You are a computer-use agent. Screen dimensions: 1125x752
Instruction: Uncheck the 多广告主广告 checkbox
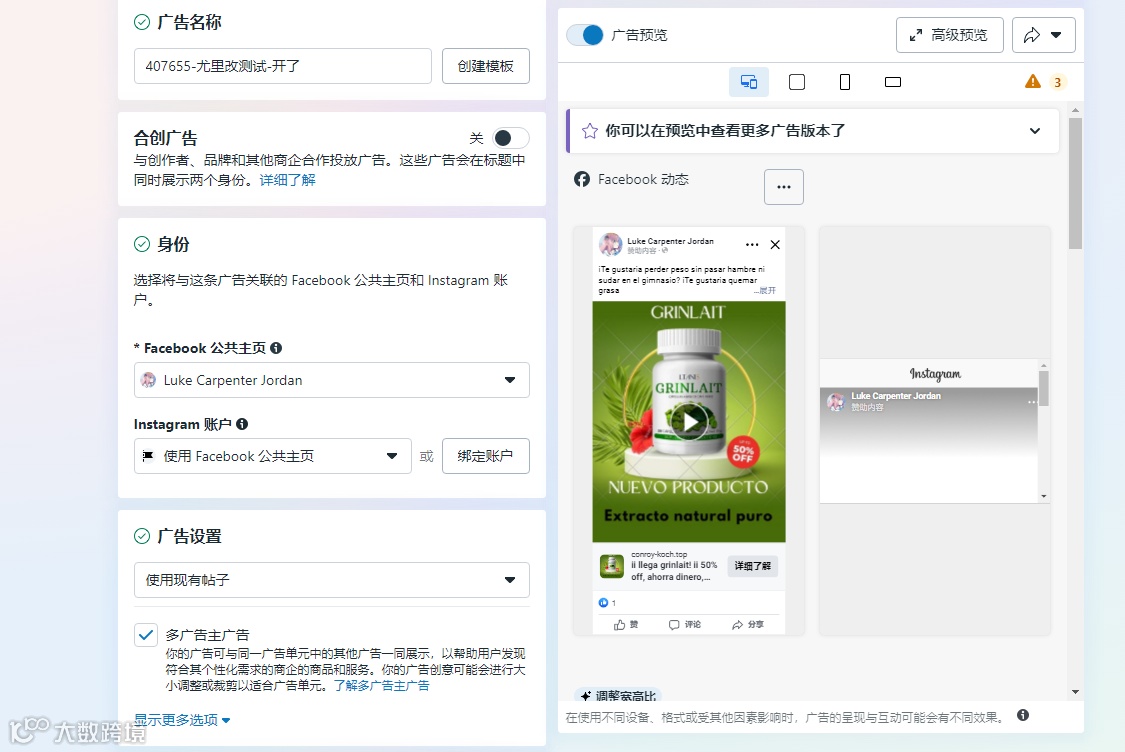pos(146,635)
